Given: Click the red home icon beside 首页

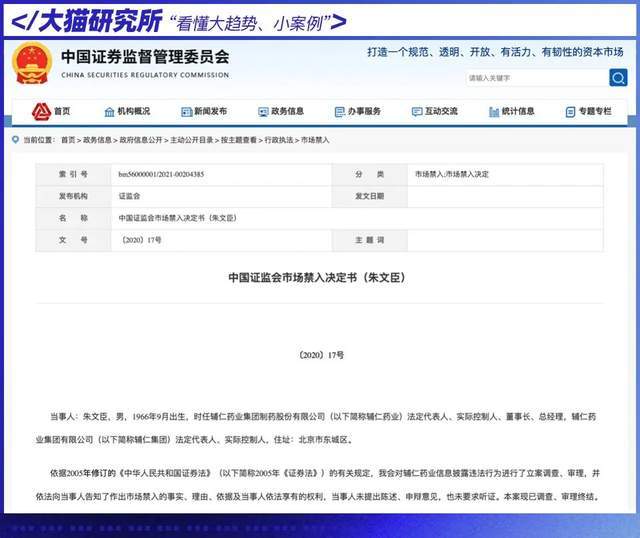Looking at the screenshot, I should tap(41, 111).
